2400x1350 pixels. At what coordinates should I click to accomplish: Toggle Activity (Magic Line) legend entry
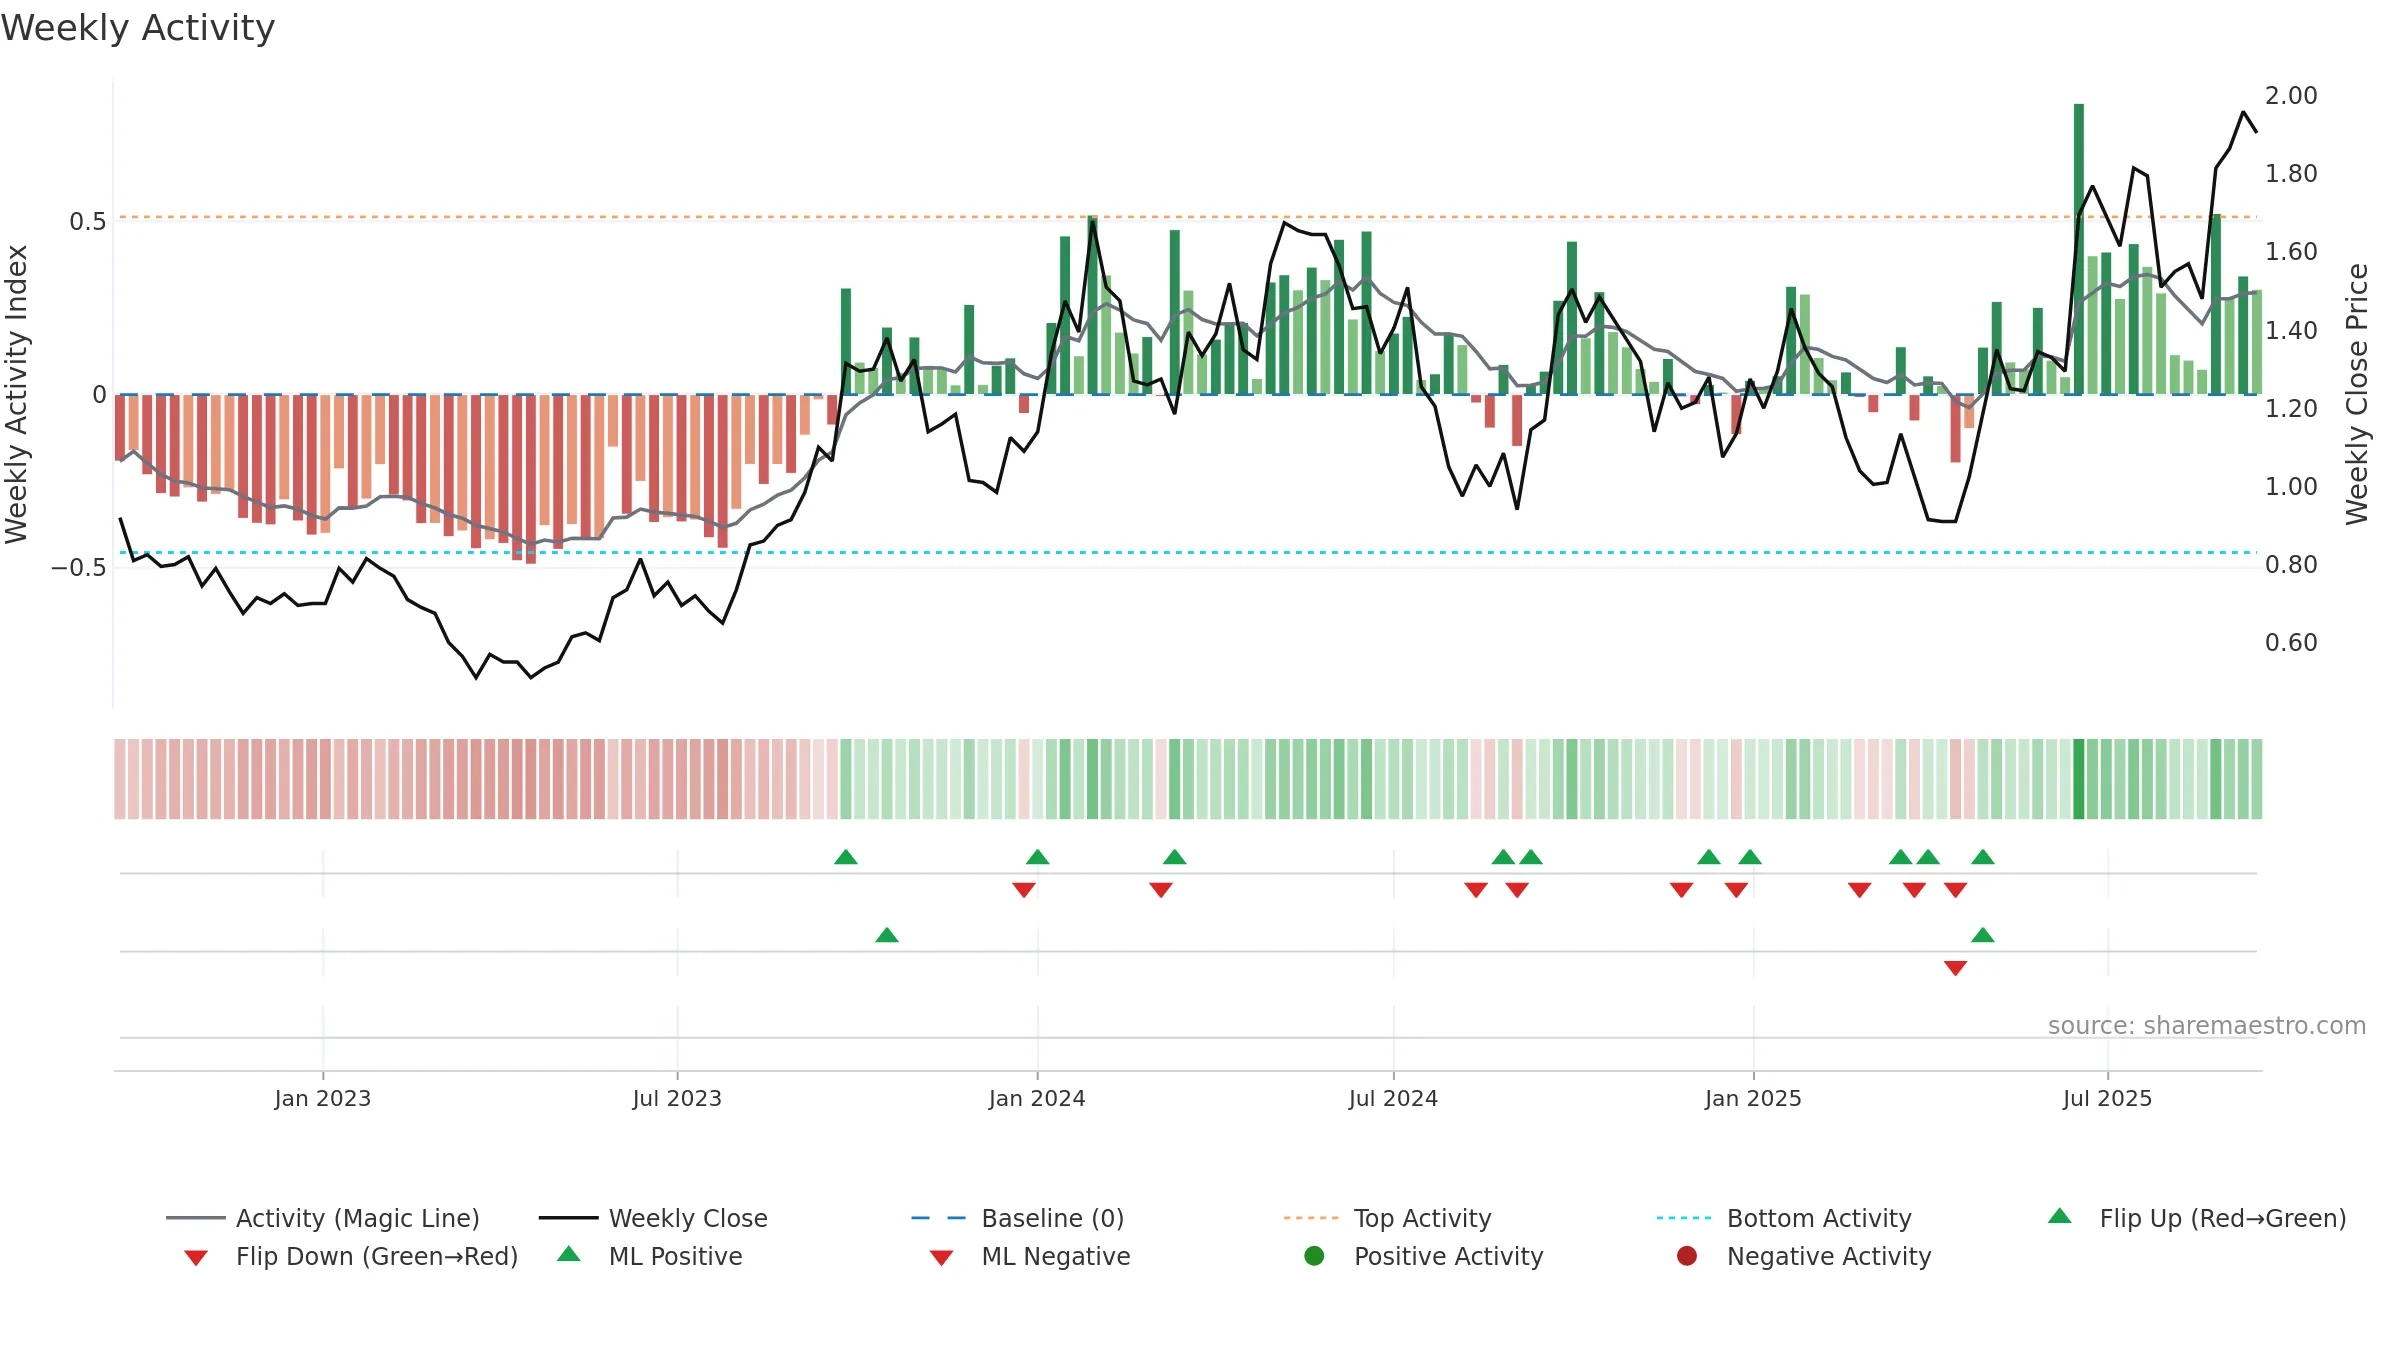tap(323, 1218)
